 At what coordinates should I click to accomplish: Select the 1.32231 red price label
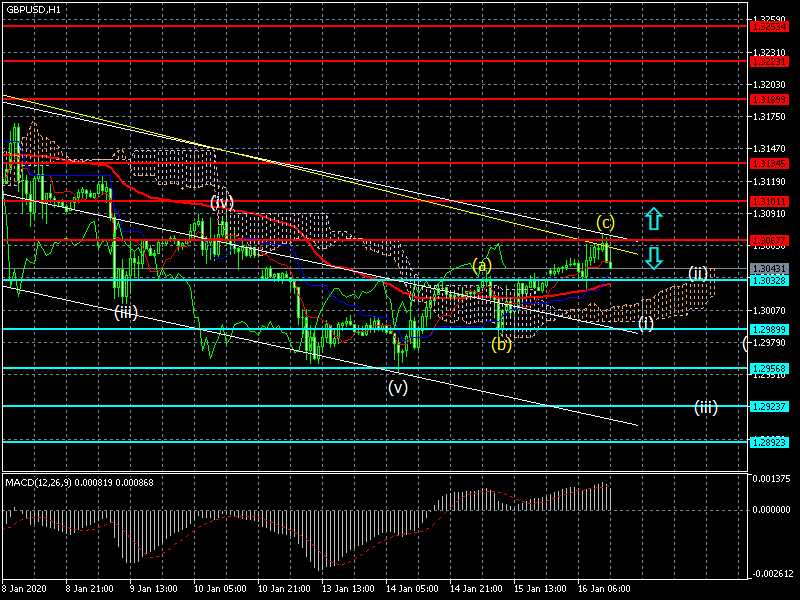769,62
